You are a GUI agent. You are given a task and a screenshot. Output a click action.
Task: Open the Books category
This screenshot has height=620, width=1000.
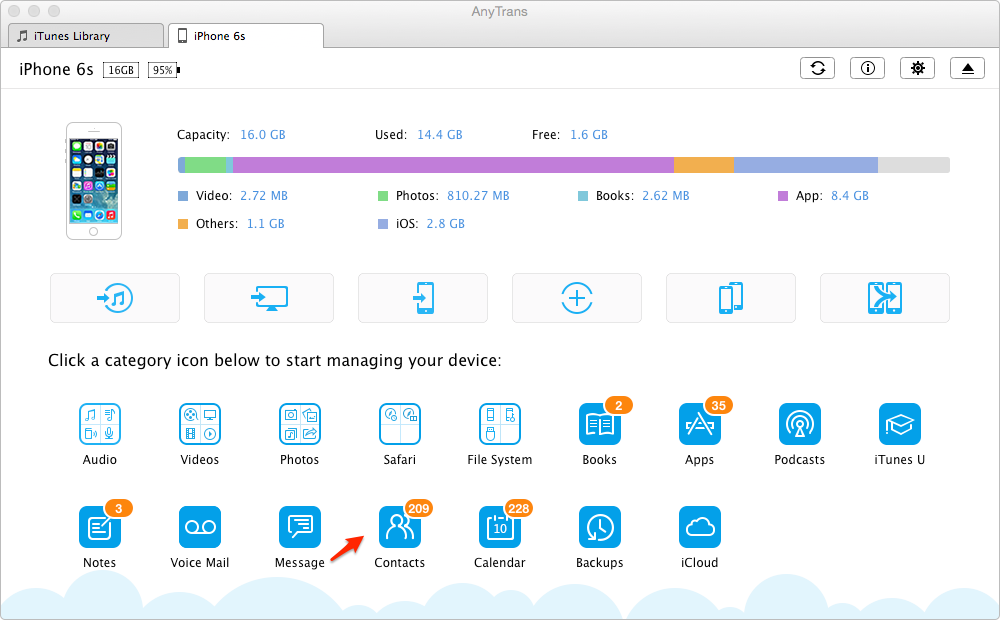pos(600,424)
